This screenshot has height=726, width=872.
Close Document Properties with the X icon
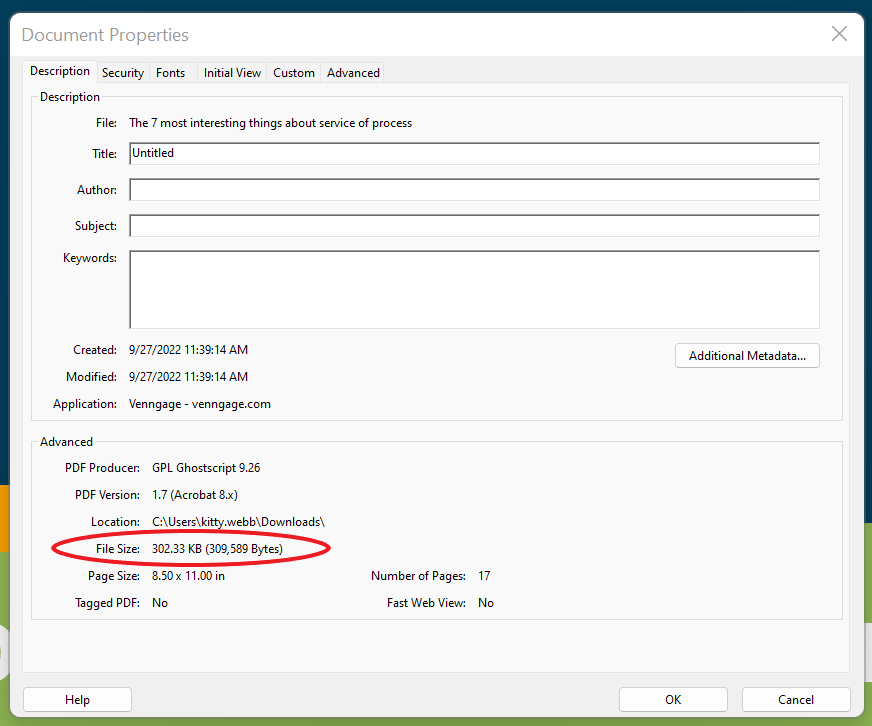(840, 34)
